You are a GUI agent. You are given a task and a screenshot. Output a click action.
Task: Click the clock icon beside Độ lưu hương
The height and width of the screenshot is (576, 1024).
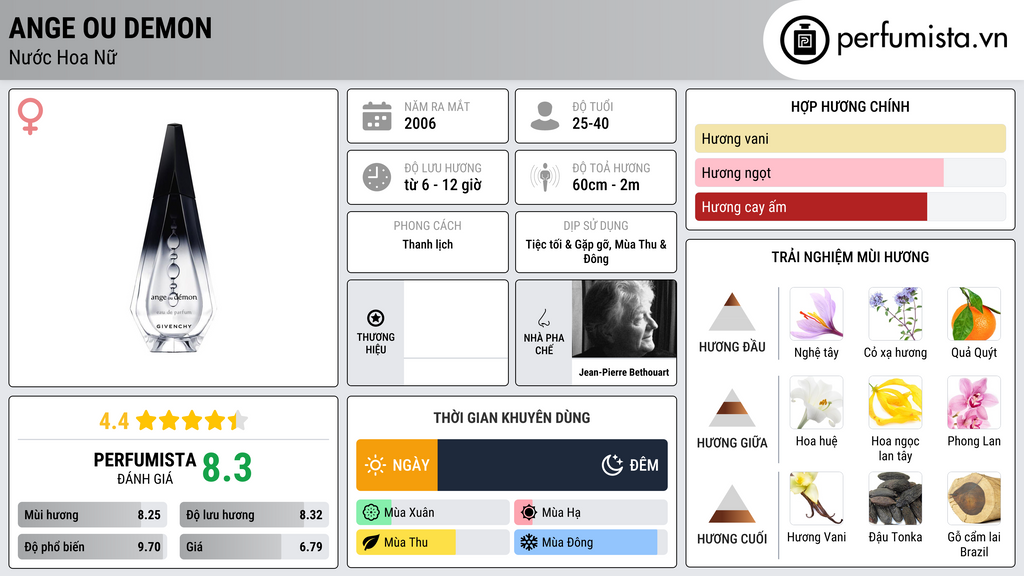(x=377, y=177)
